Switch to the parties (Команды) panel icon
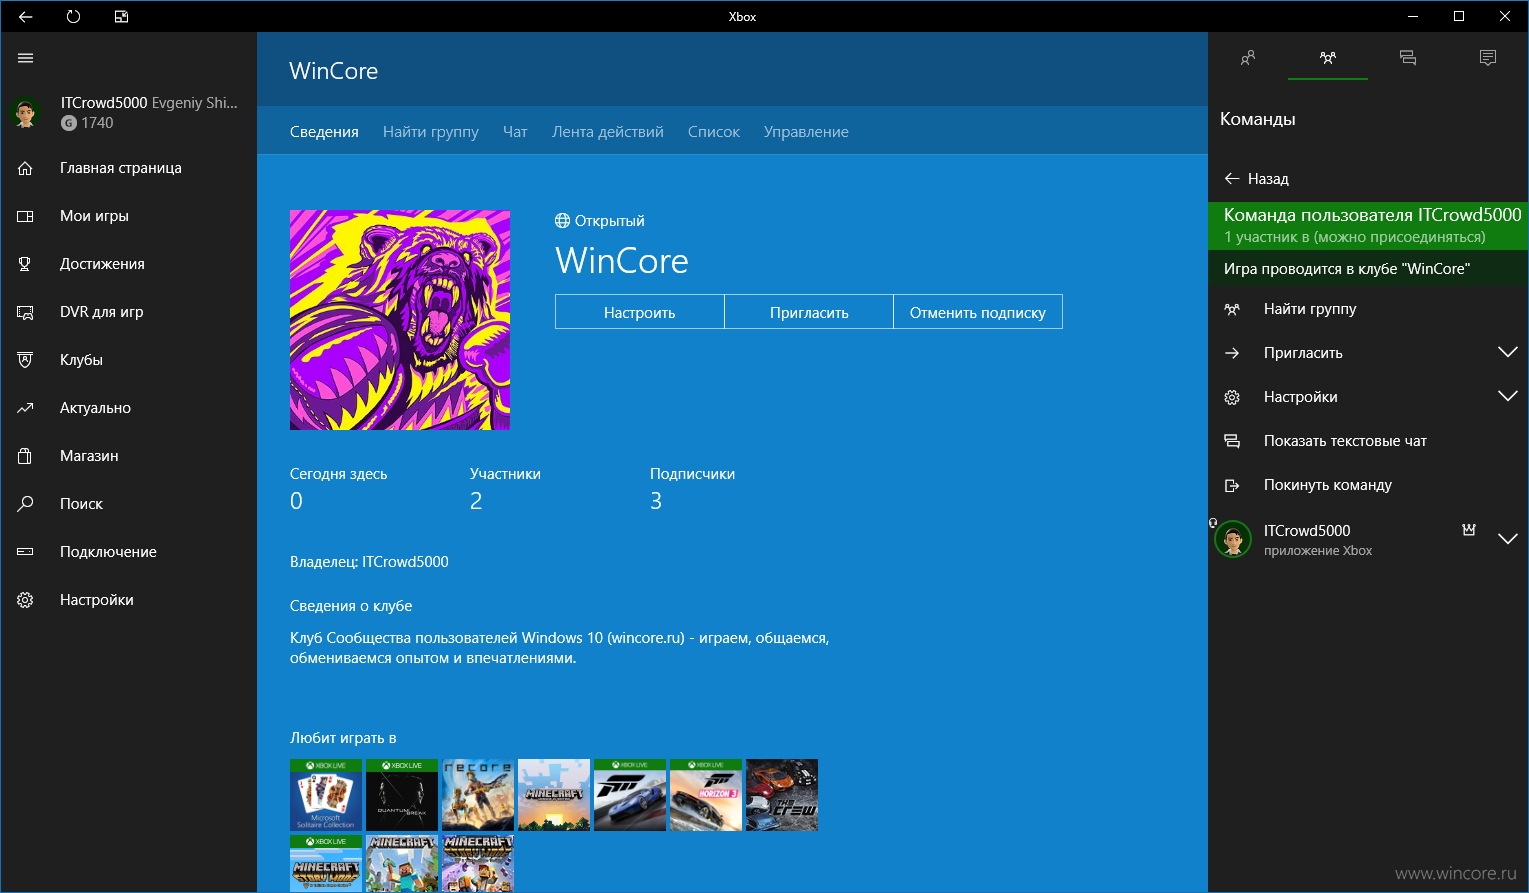This screenshot has height=893, width=1529. tap(1328, 58)
